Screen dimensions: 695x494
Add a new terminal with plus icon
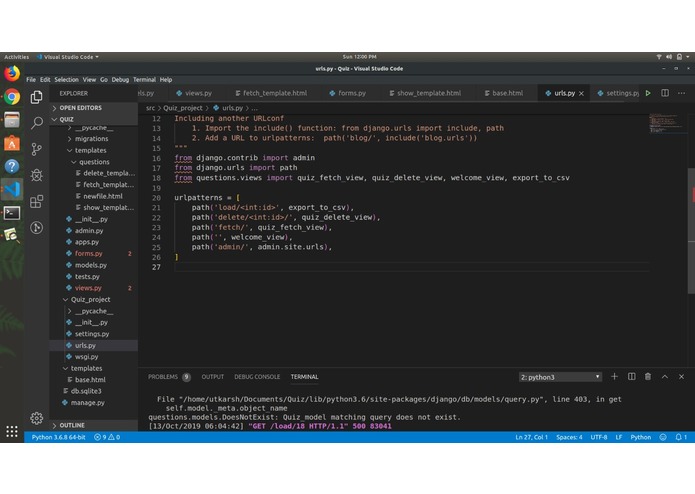coord(614,377)
